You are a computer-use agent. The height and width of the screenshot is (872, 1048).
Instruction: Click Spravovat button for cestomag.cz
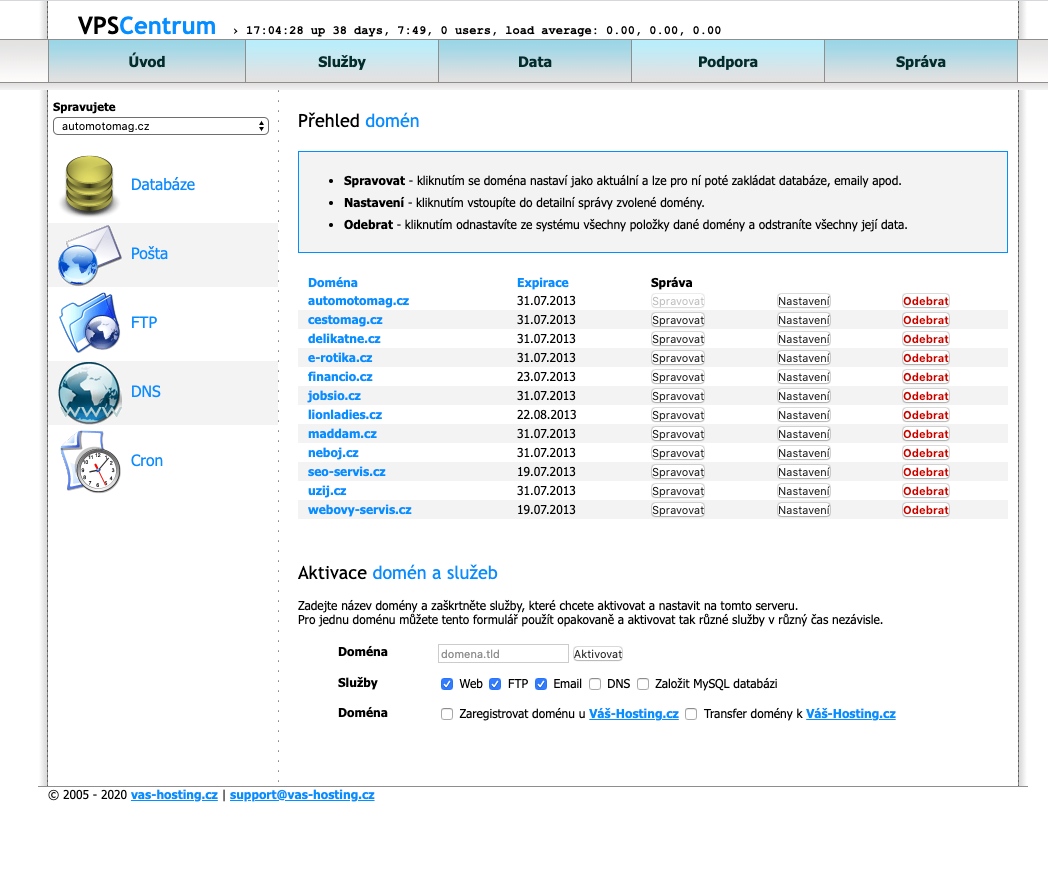click(x=677, y=320)
